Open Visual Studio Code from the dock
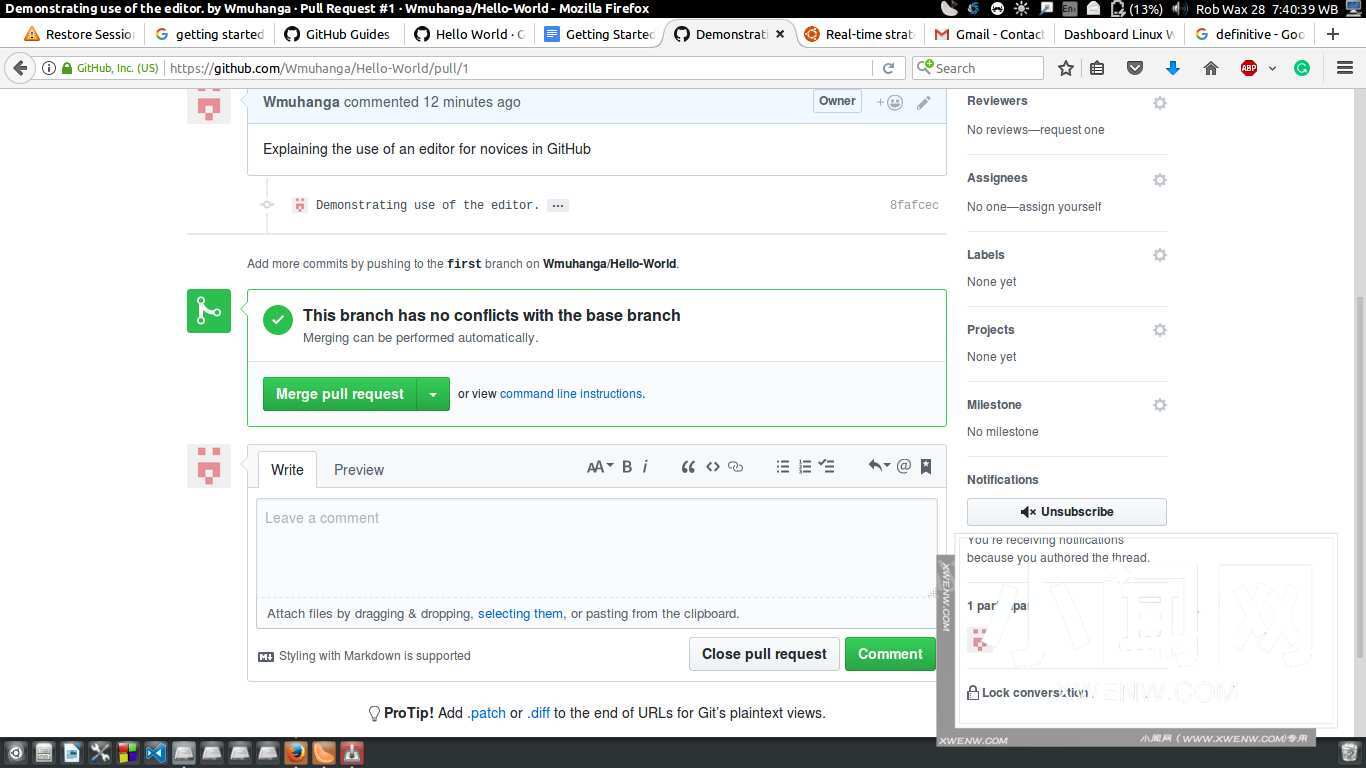Screen dimensions: 1366x768 point(156,752)
